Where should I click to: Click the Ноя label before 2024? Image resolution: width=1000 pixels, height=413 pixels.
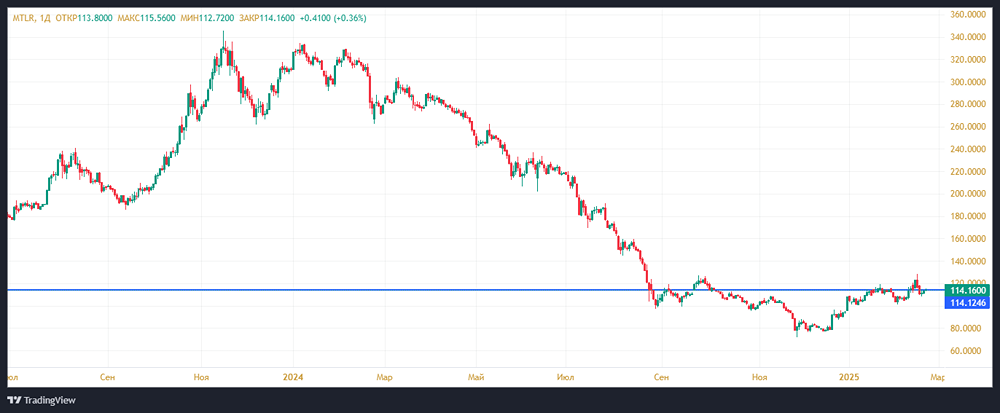click(x=202, y=375)
